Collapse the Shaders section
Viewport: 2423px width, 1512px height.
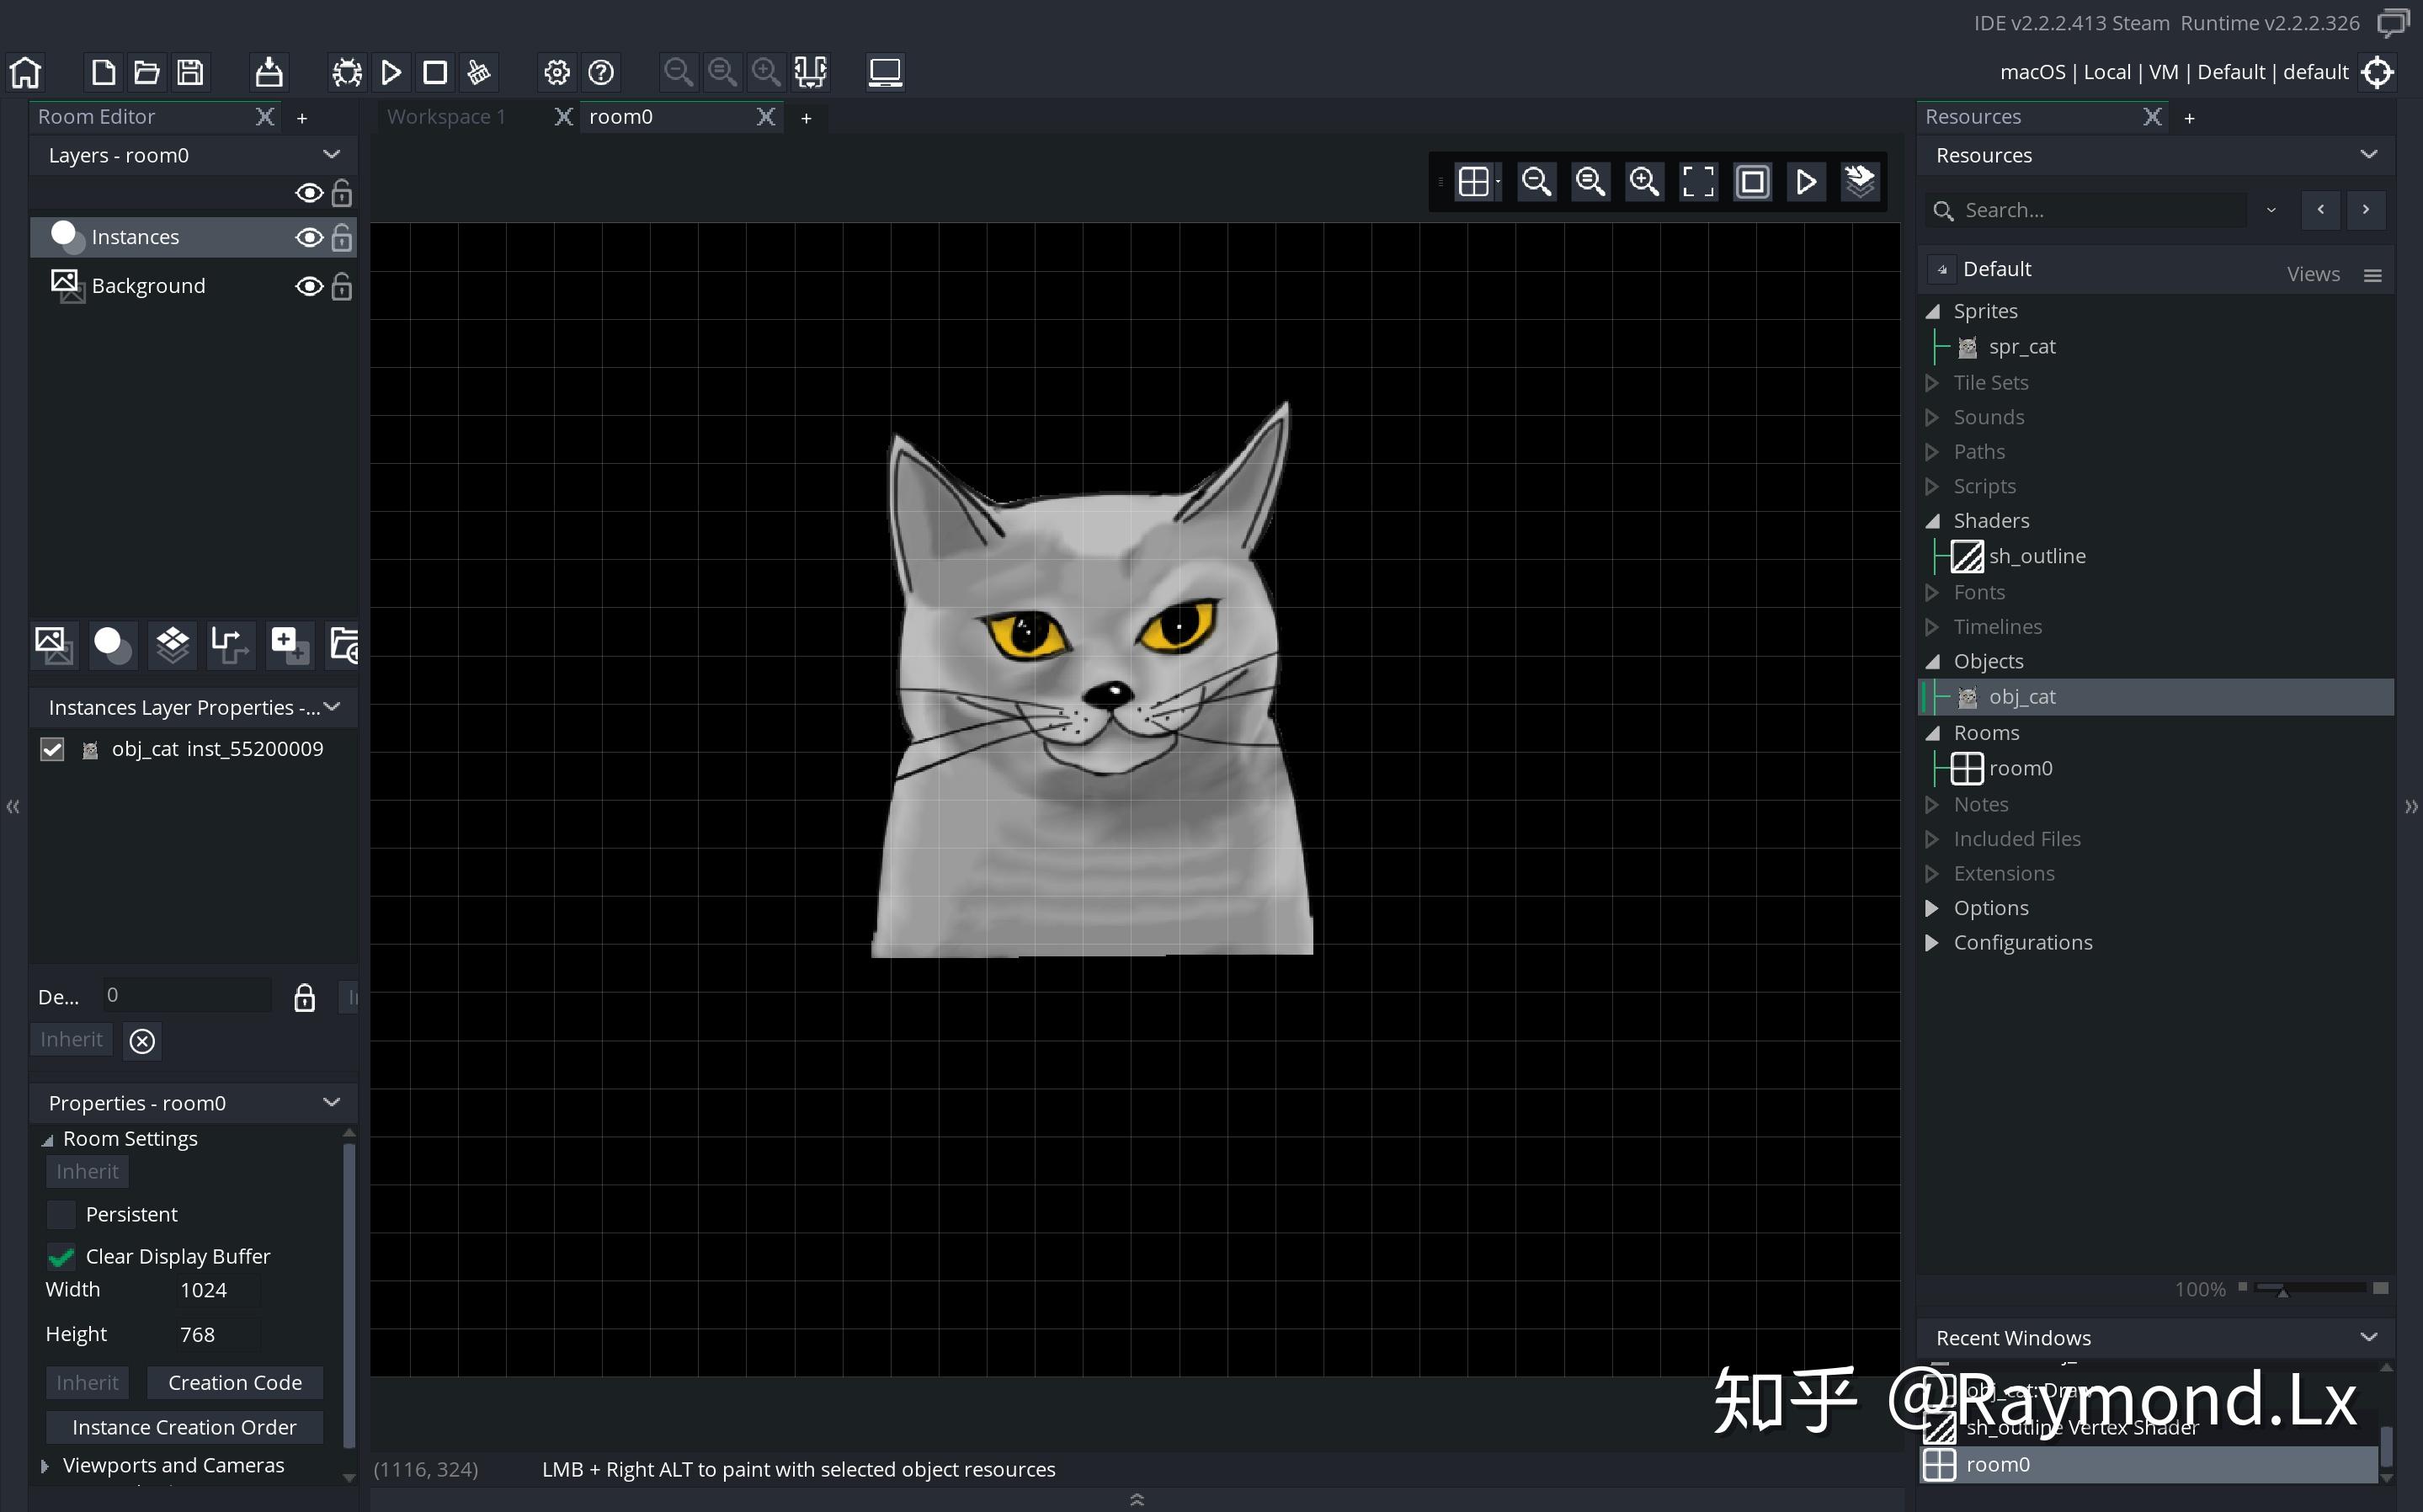pyautogui.click(x=1932, y=520)
